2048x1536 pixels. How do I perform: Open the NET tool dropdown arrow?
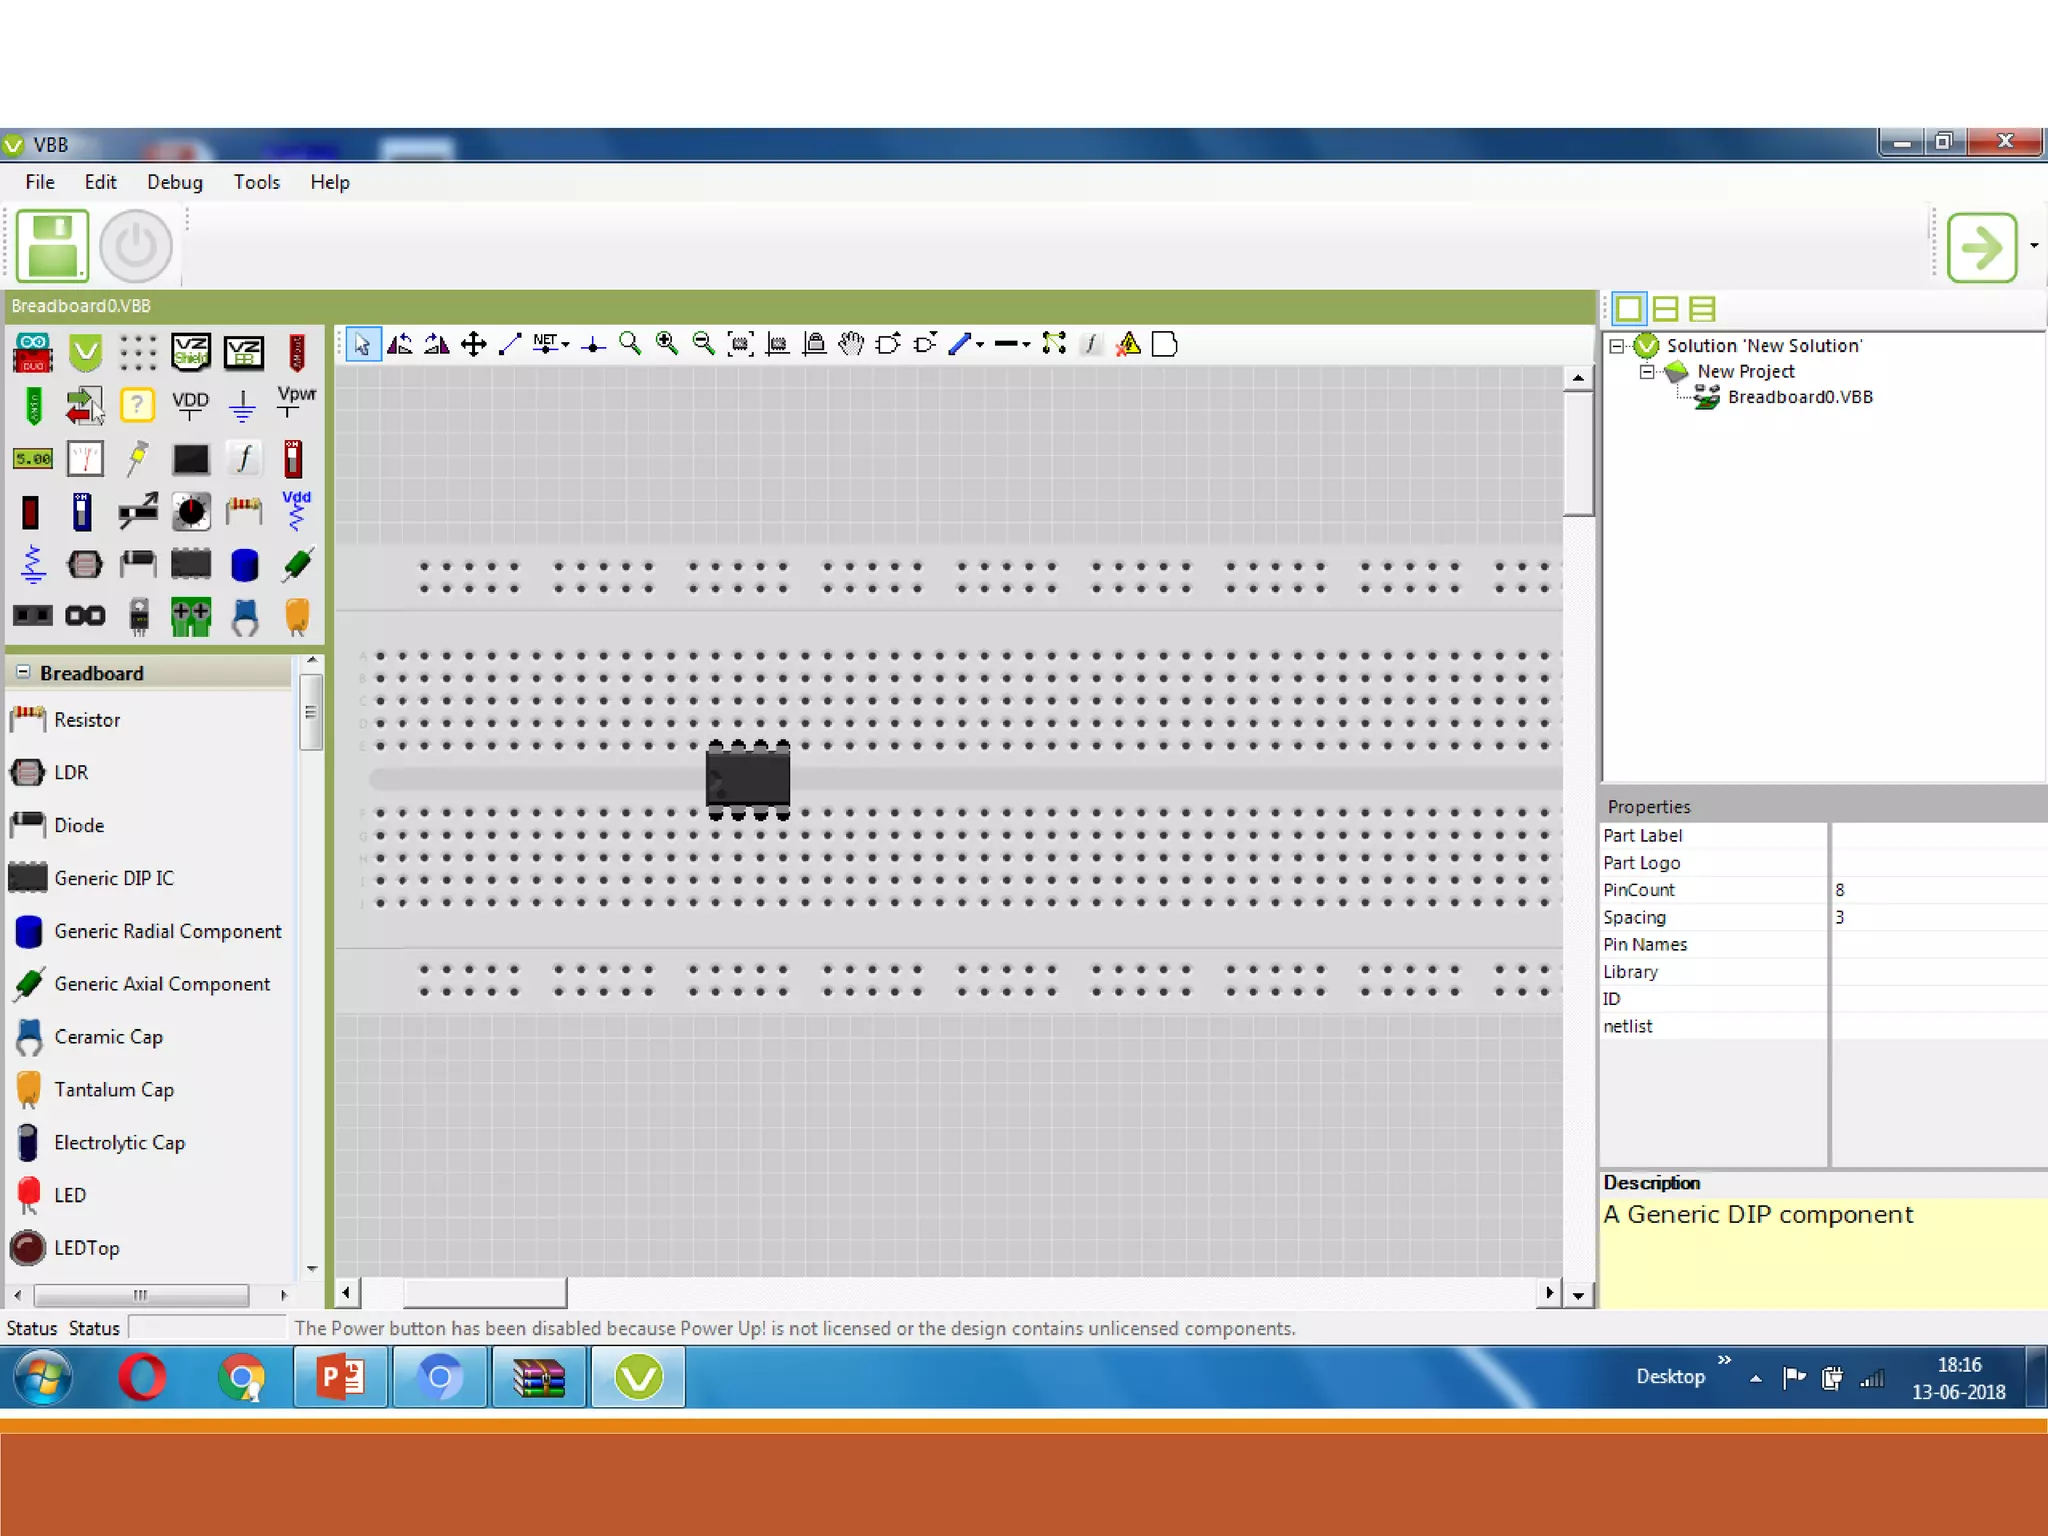pyautogui.click(x=566, y=344)
